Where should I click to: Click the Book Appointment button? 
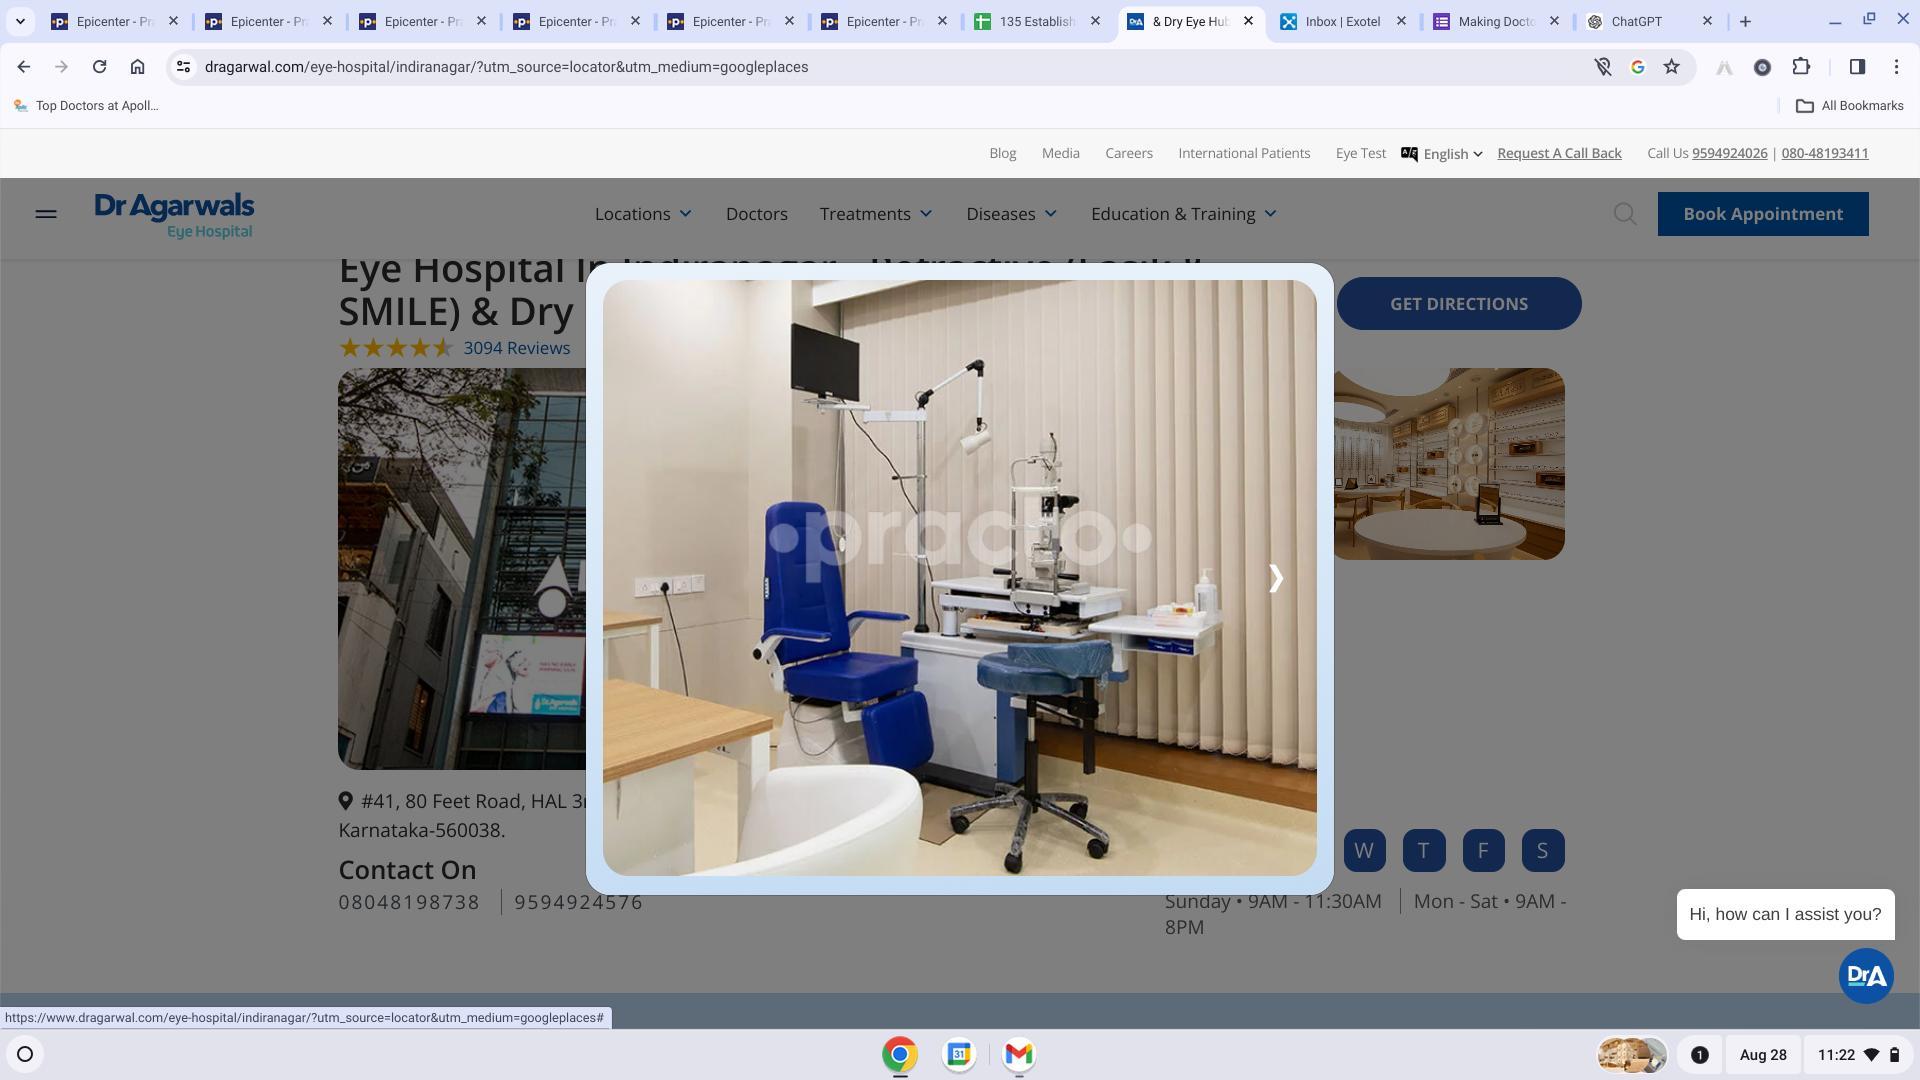coord(1763,214)
